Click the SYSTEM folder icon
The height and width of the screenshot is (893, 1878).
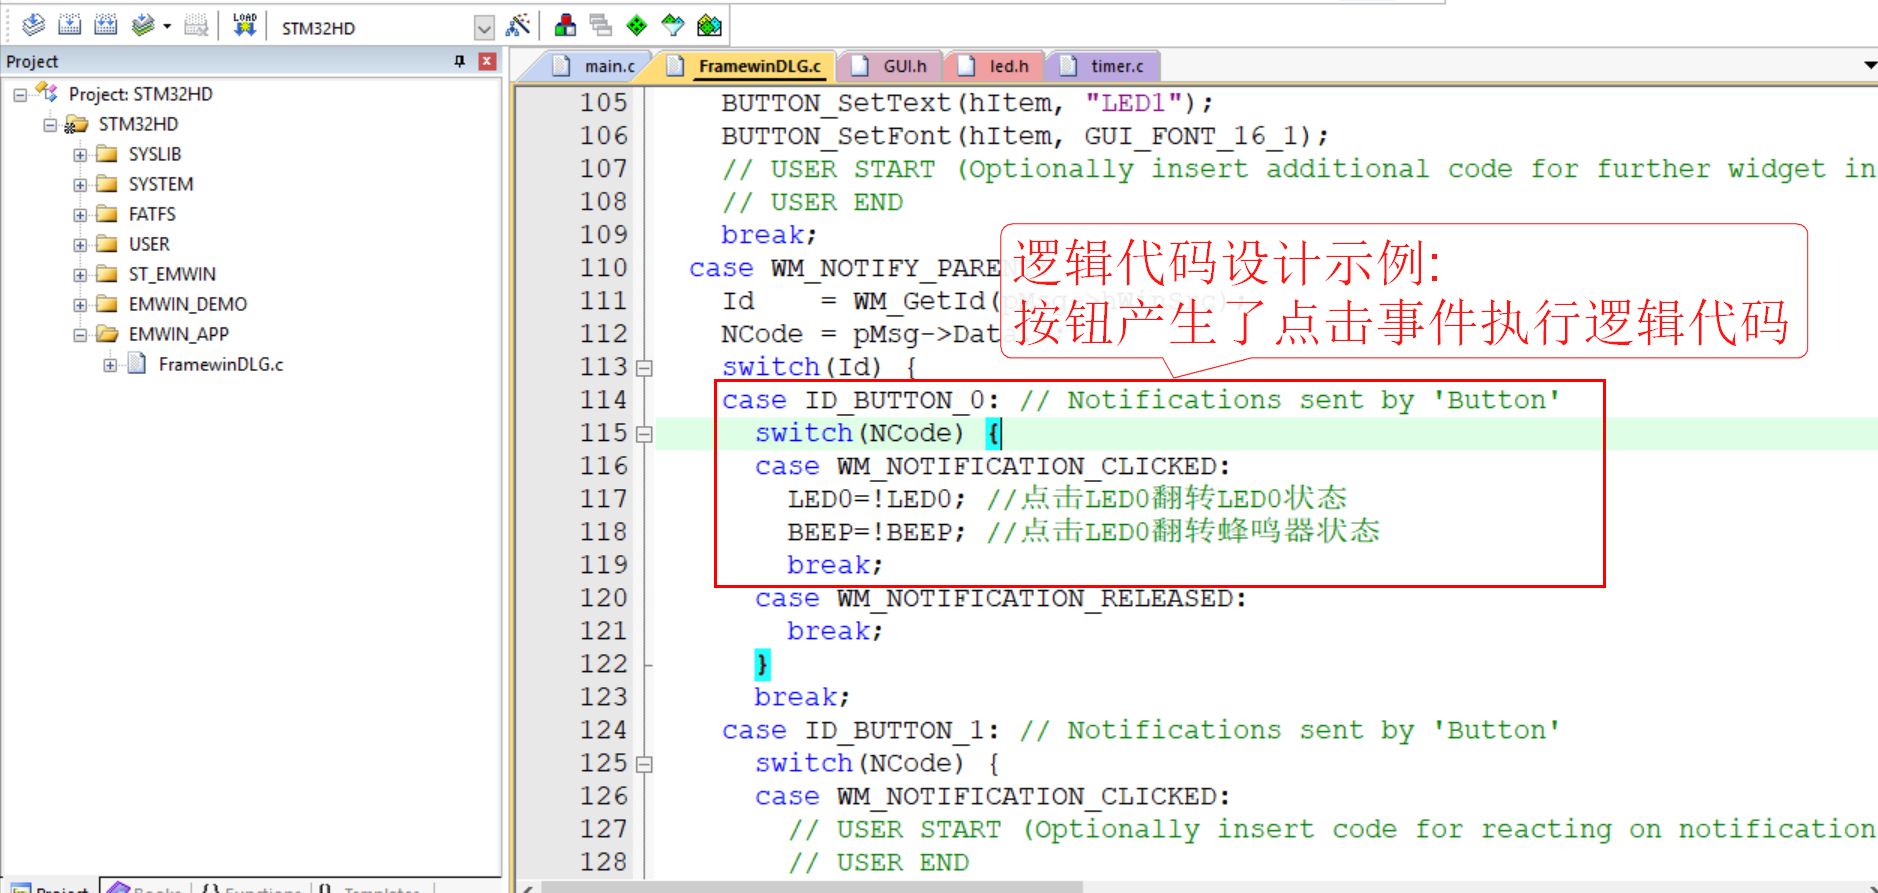pos(107,184)
